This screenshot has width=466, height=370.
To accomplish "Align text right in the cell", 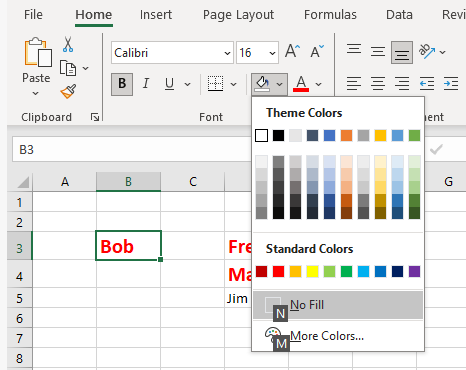I will (x=402, y=83).
